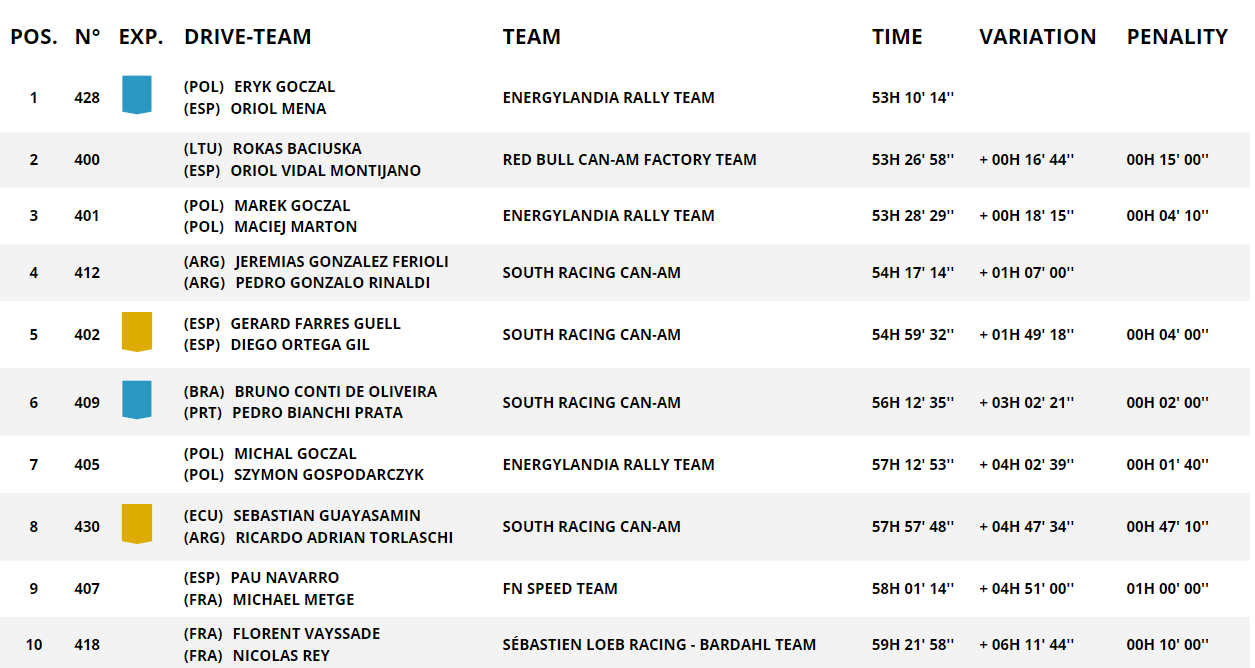The height and width of the screenshot is (668, 1255).
Task: Click co-driver Michael Metge's name
Action: tap(293, 600)
